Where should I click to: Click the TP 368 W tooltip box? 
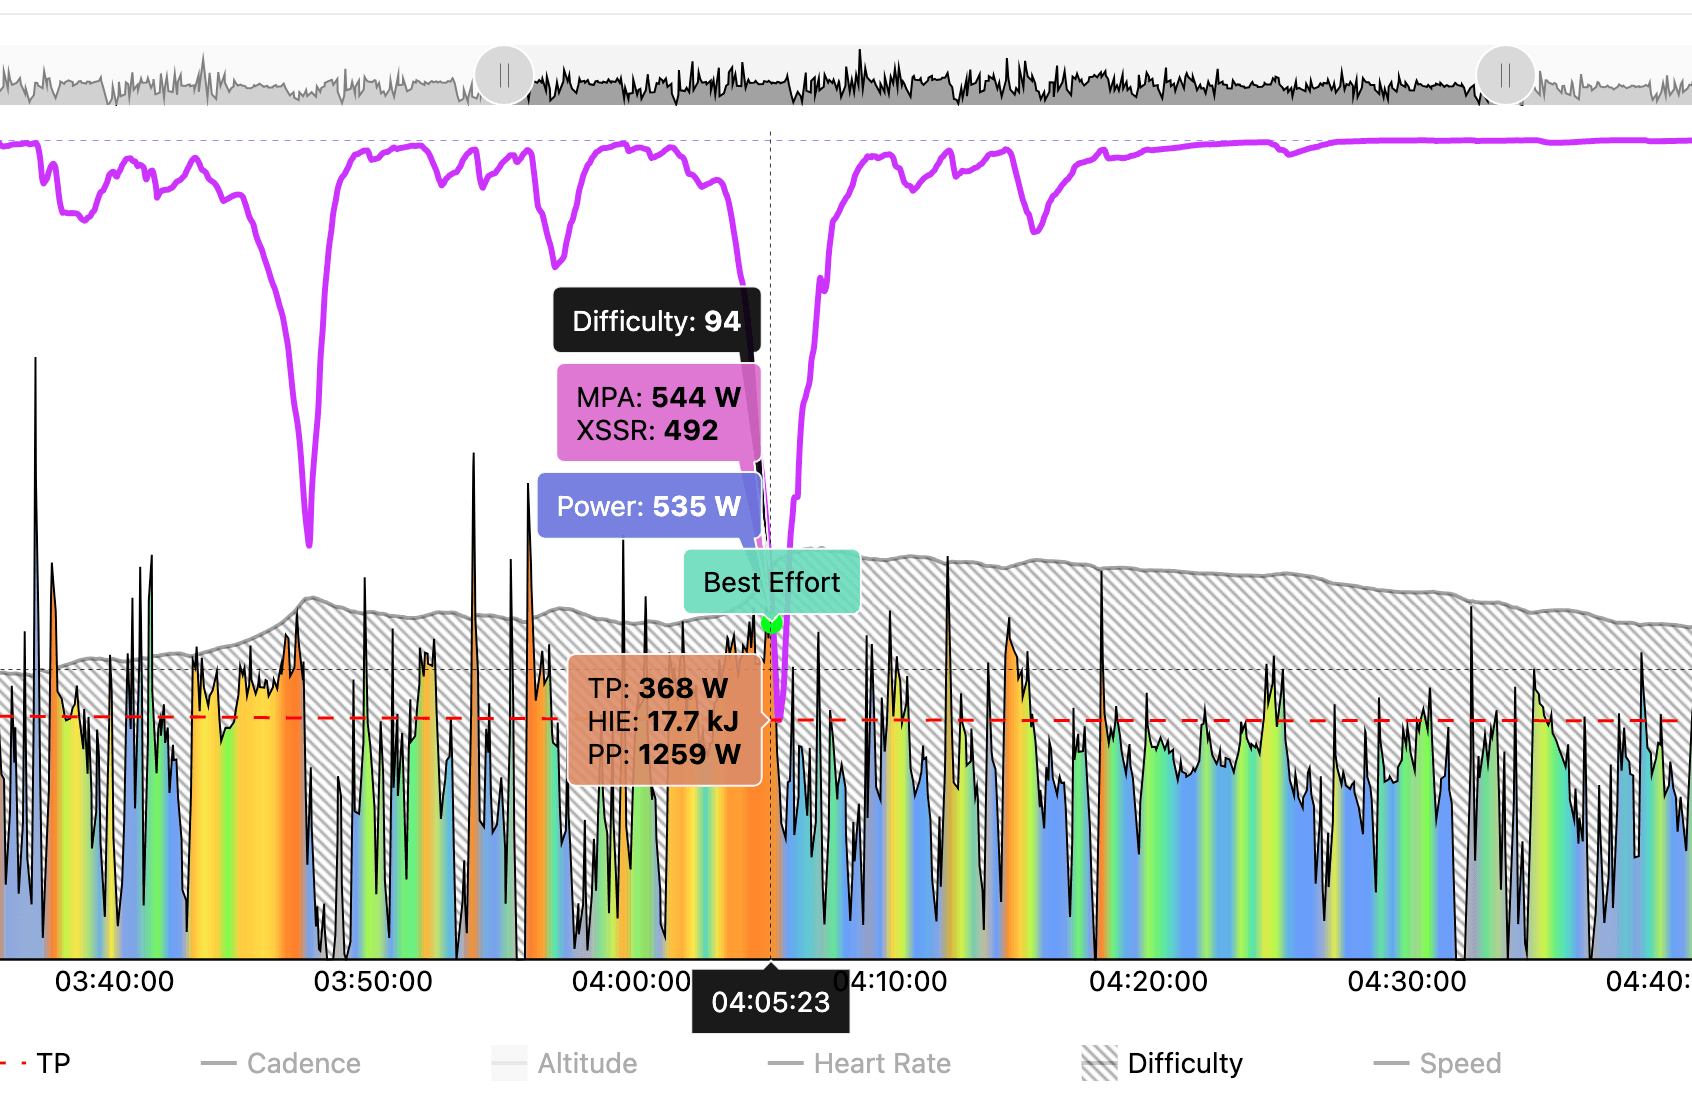(x=665, y=720)
